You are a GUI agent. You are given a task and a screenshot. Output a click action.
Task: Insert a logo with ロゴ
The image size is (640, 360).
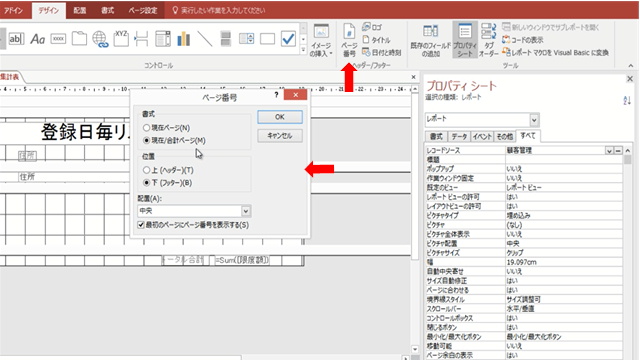[x=372, y=27]
